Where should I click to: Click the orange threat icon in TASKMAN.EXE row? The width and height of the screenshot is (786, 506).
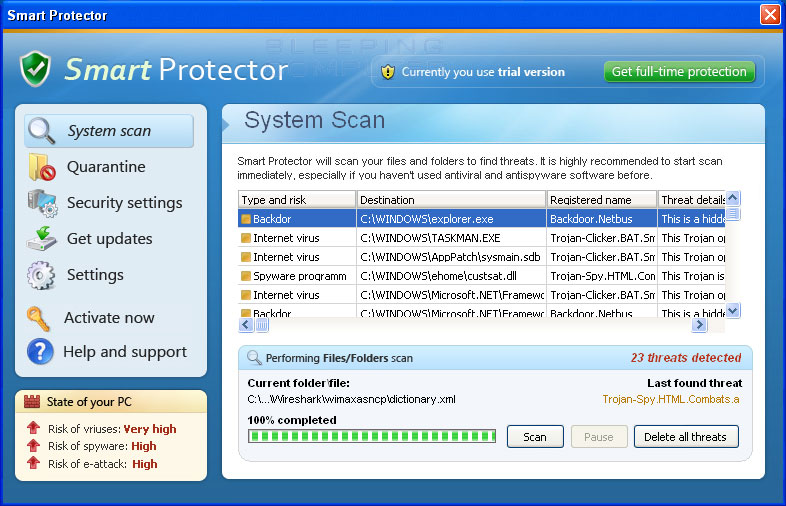(x=246, y=238)
